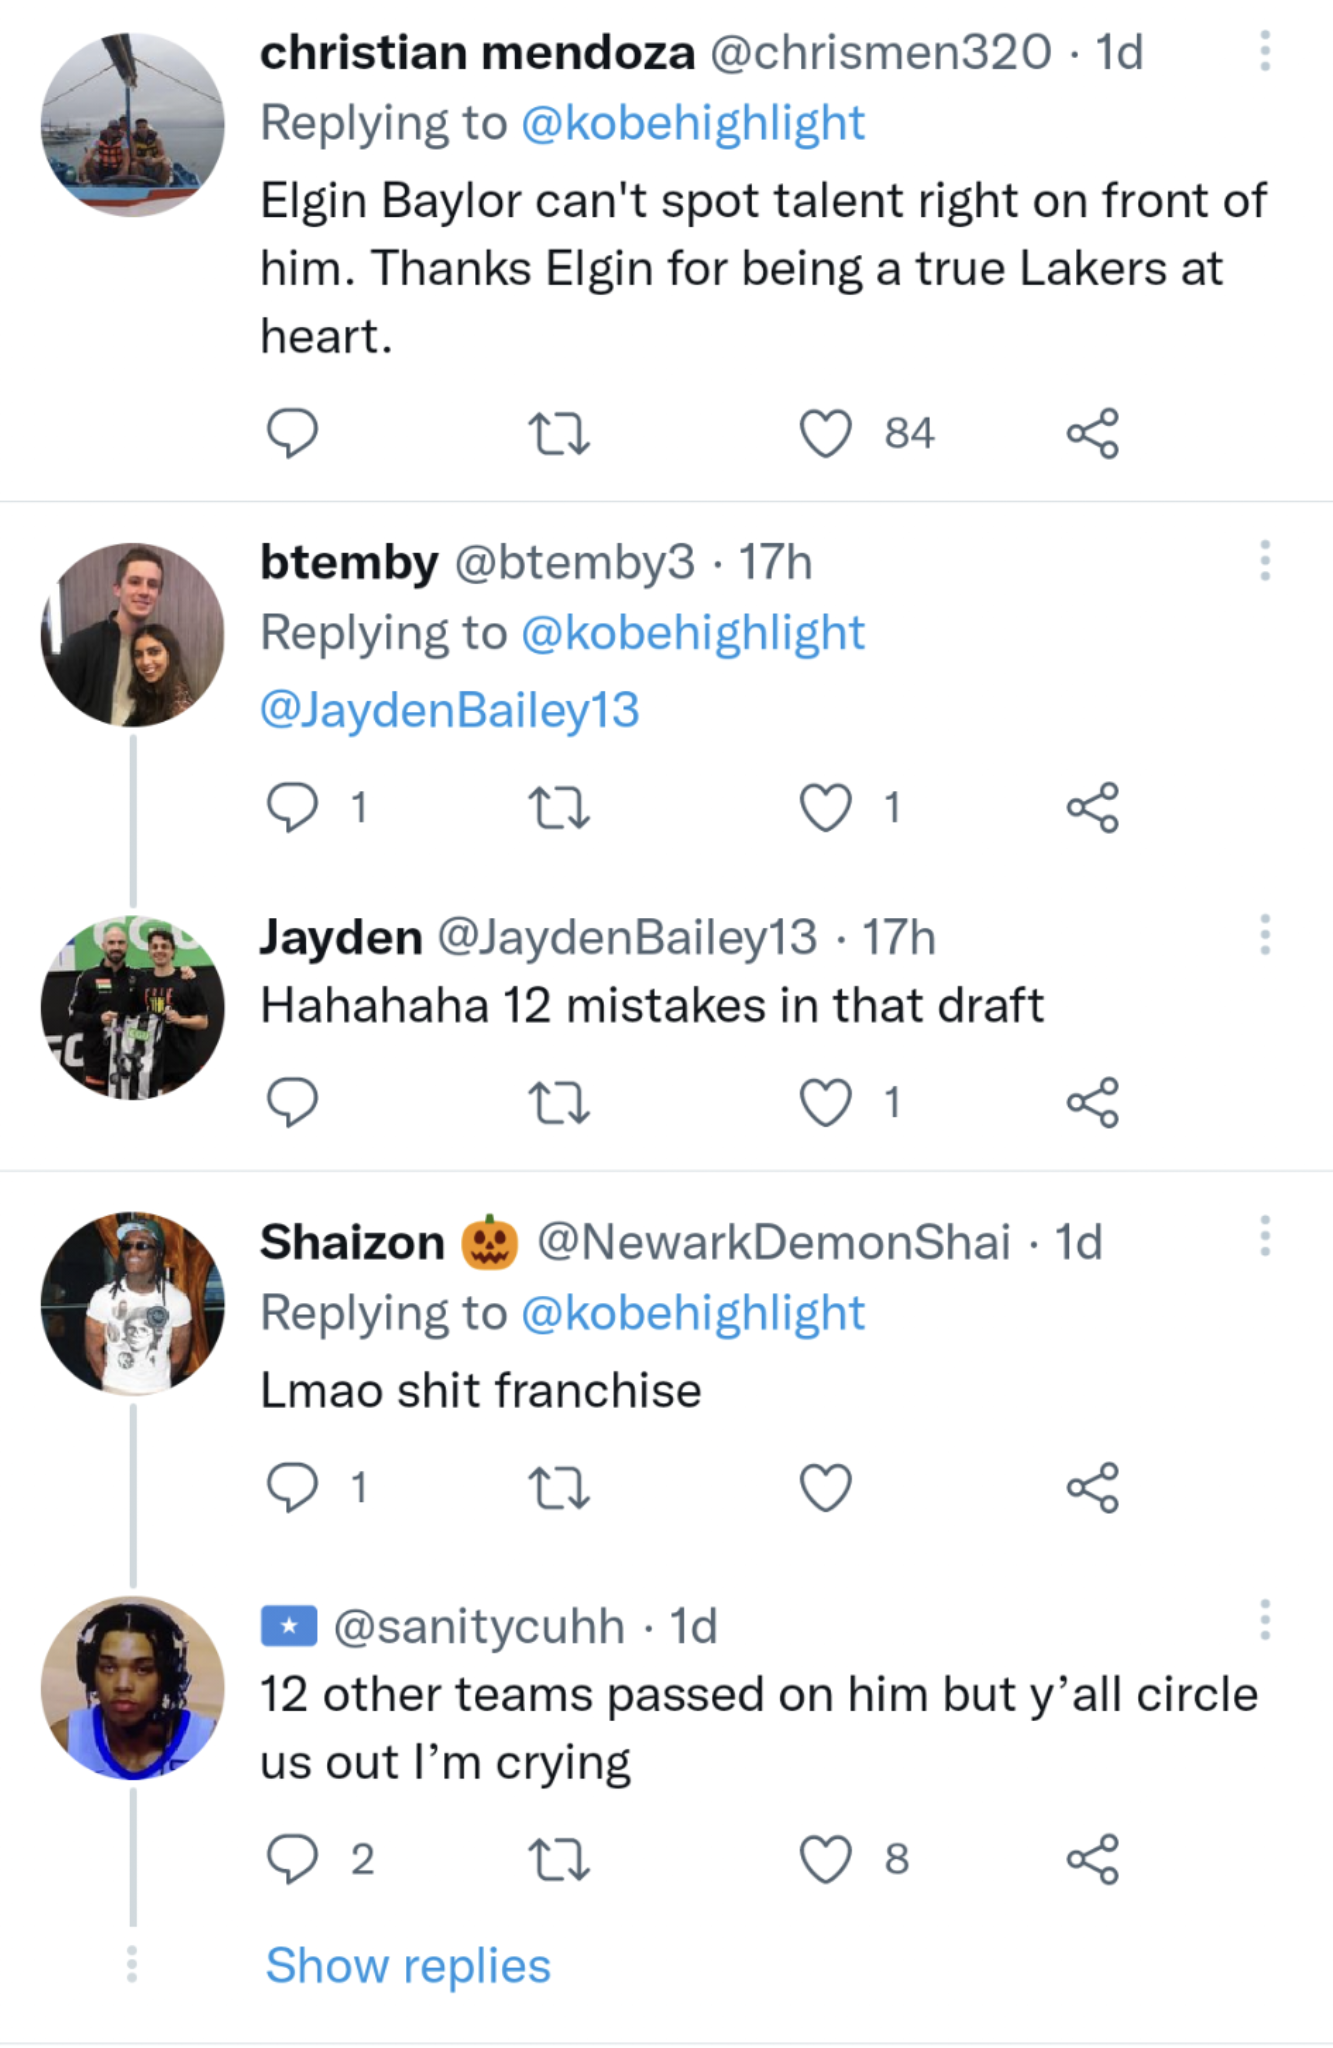Image resolution: width=1333 pixels, height=2048 pixels.
Task: Share Jayden's 'Hahahaha 12 mistakes' tweet
Action: [1092, 1103]
